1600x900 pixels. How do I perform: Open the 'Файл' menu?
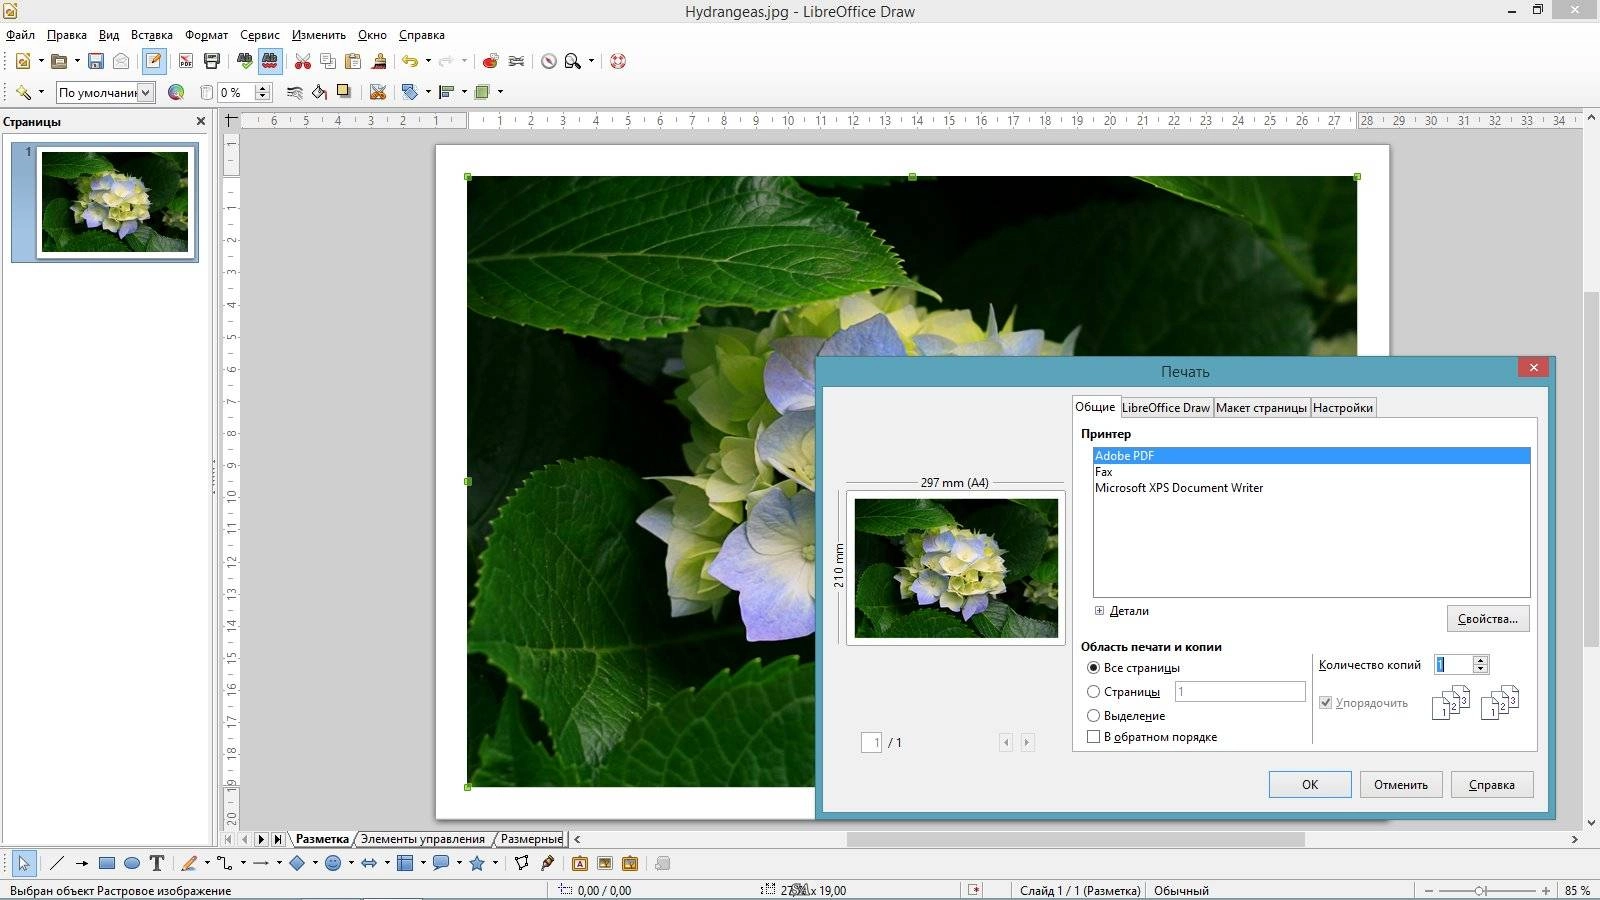point(20,35)
